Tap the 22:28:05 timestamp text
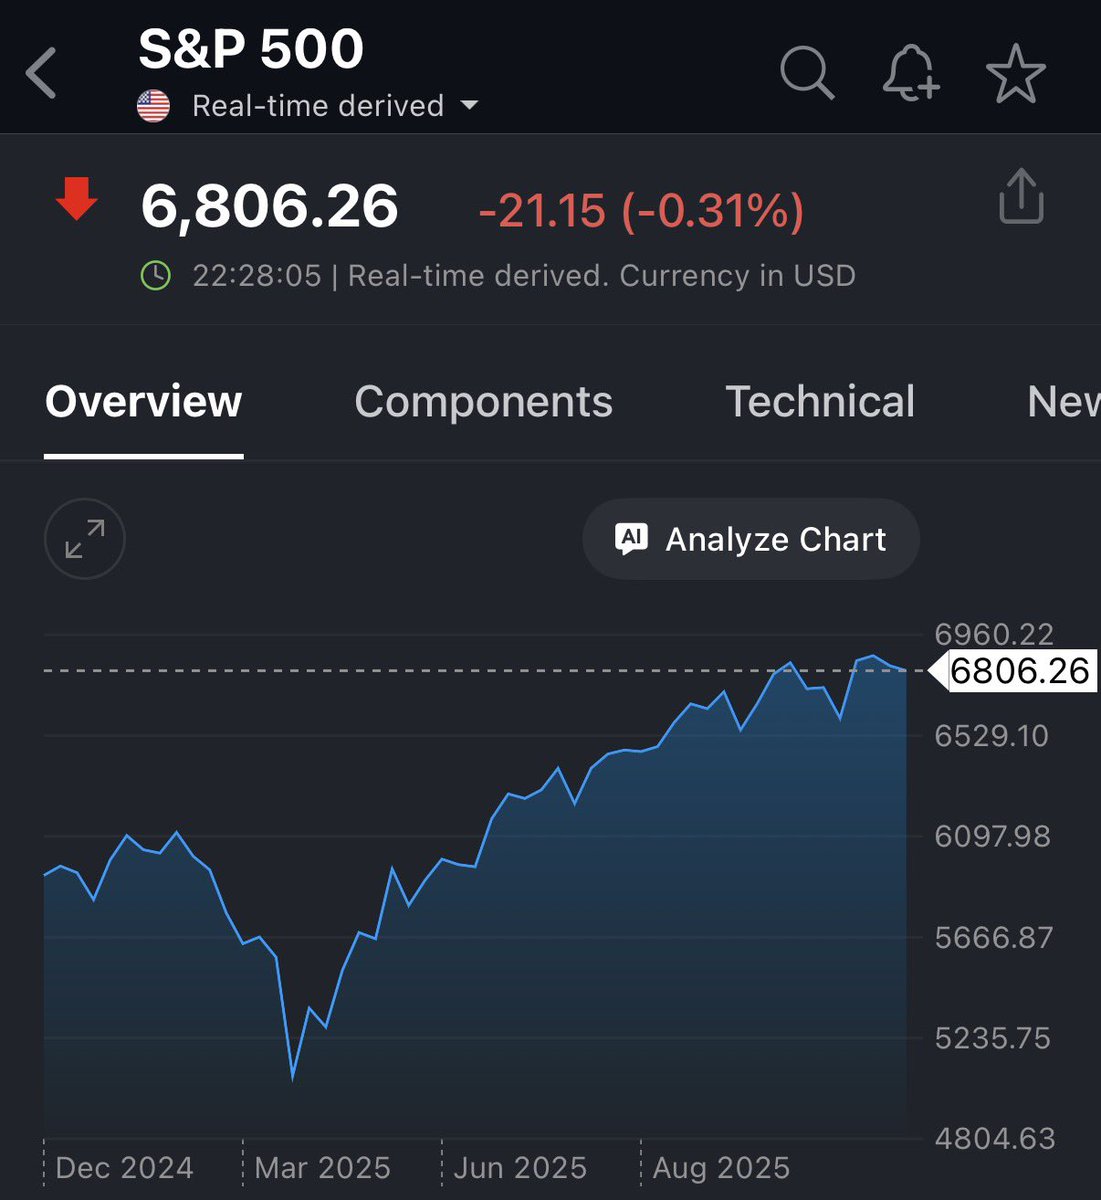Screen dimensions: 1101x1200 257,276
